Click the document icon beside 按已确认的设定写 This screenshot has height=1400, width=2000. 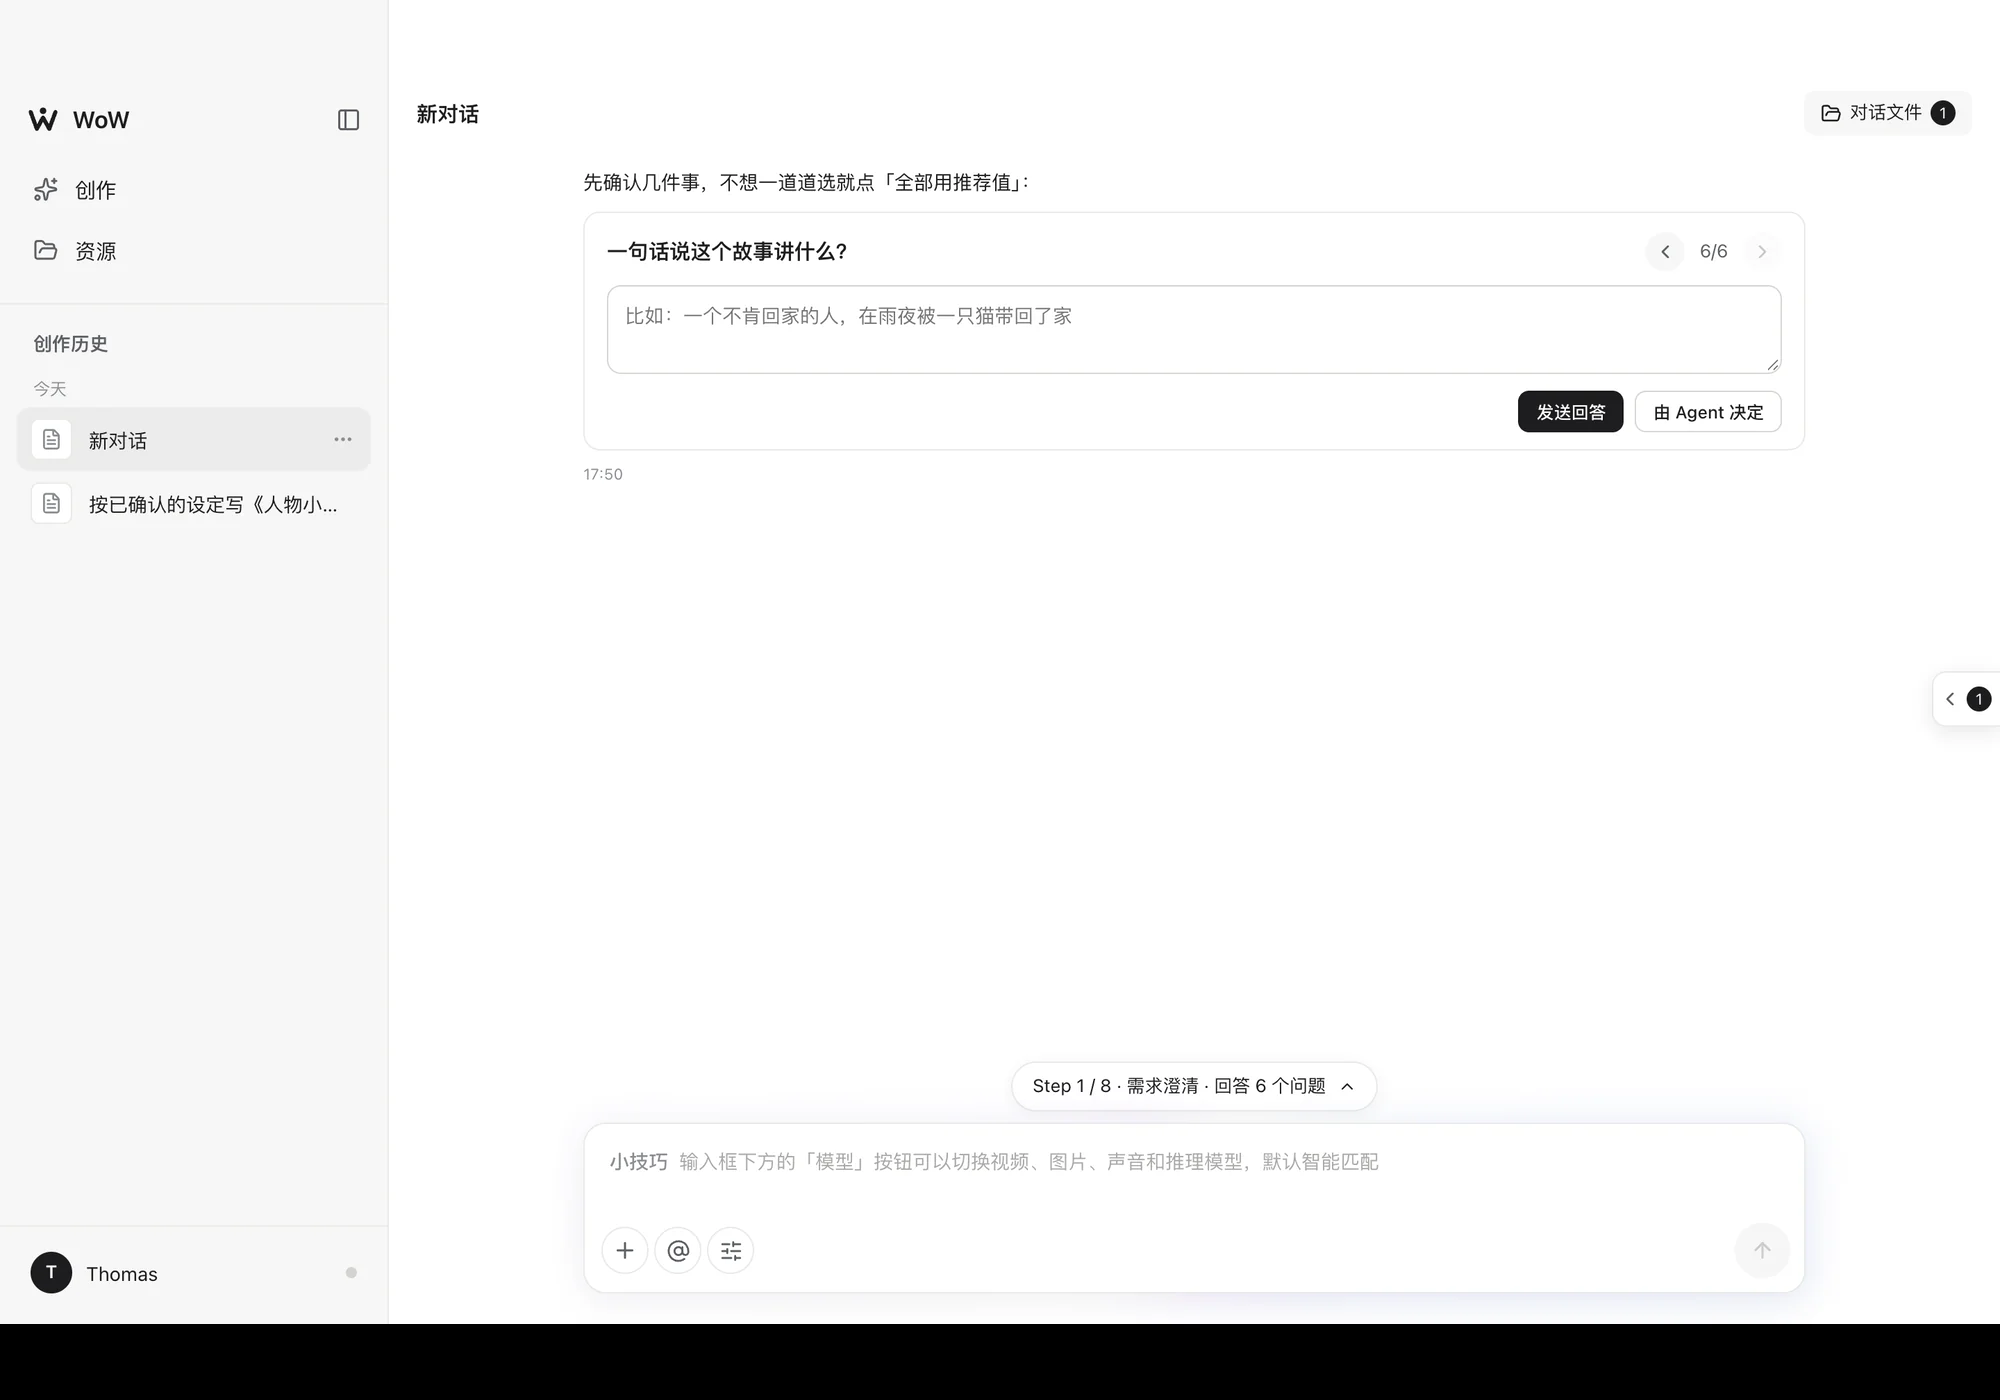coord(51,504)
